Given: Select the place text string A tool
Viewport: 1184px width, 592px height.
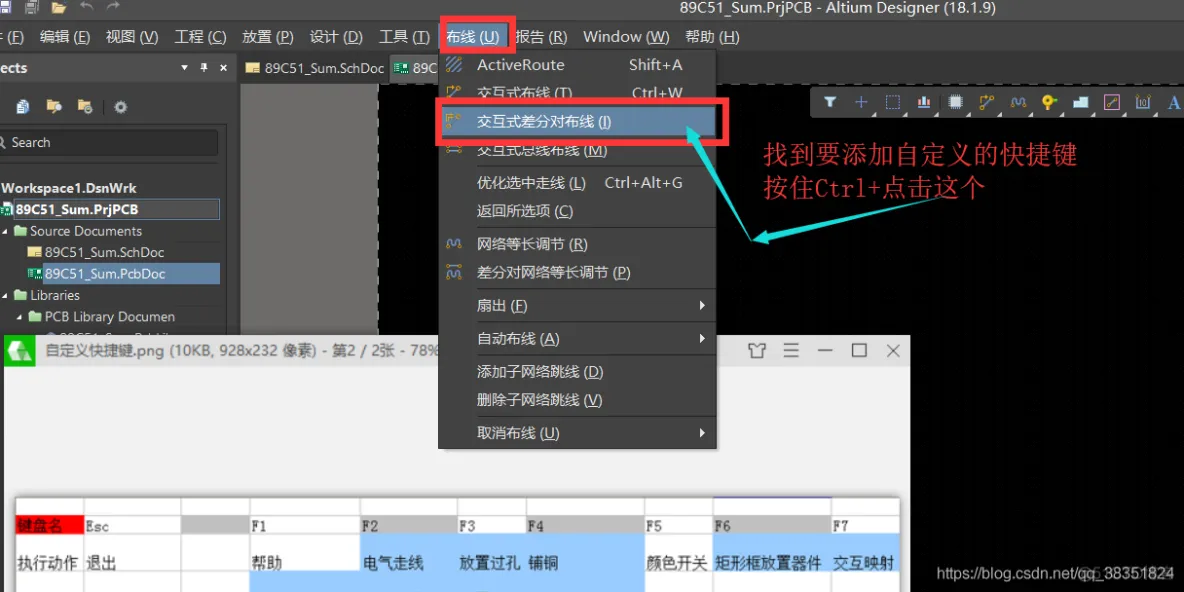Looking at the screenshot, I should tap(1173, 102).
